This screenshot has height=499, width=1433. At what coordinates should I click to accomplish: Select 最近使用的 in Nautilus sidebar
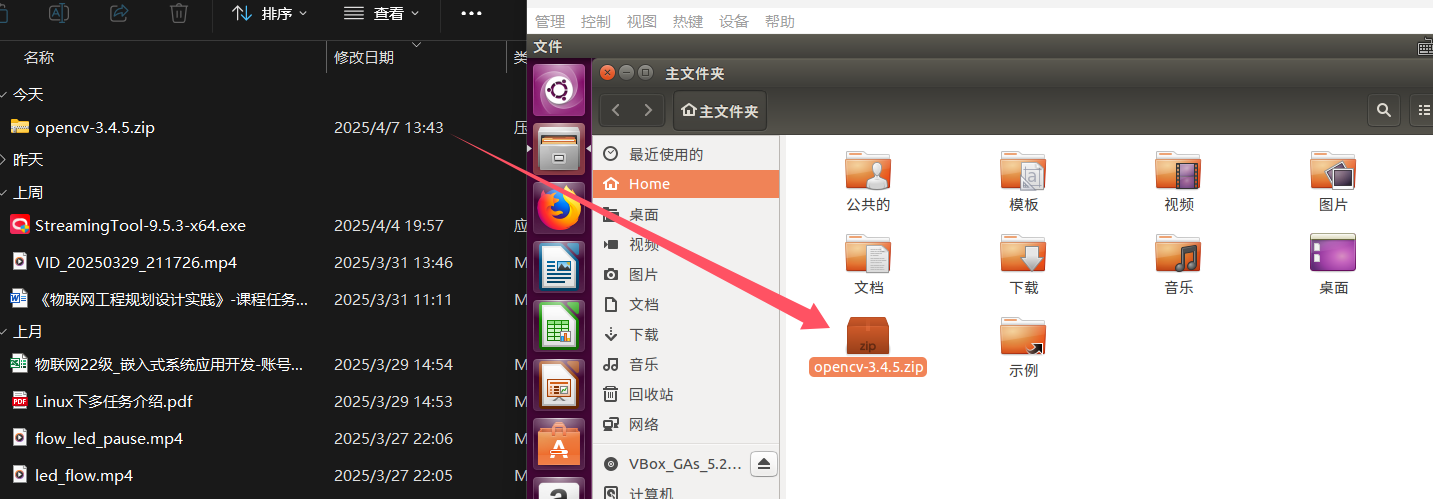click(x=686, y=154)
